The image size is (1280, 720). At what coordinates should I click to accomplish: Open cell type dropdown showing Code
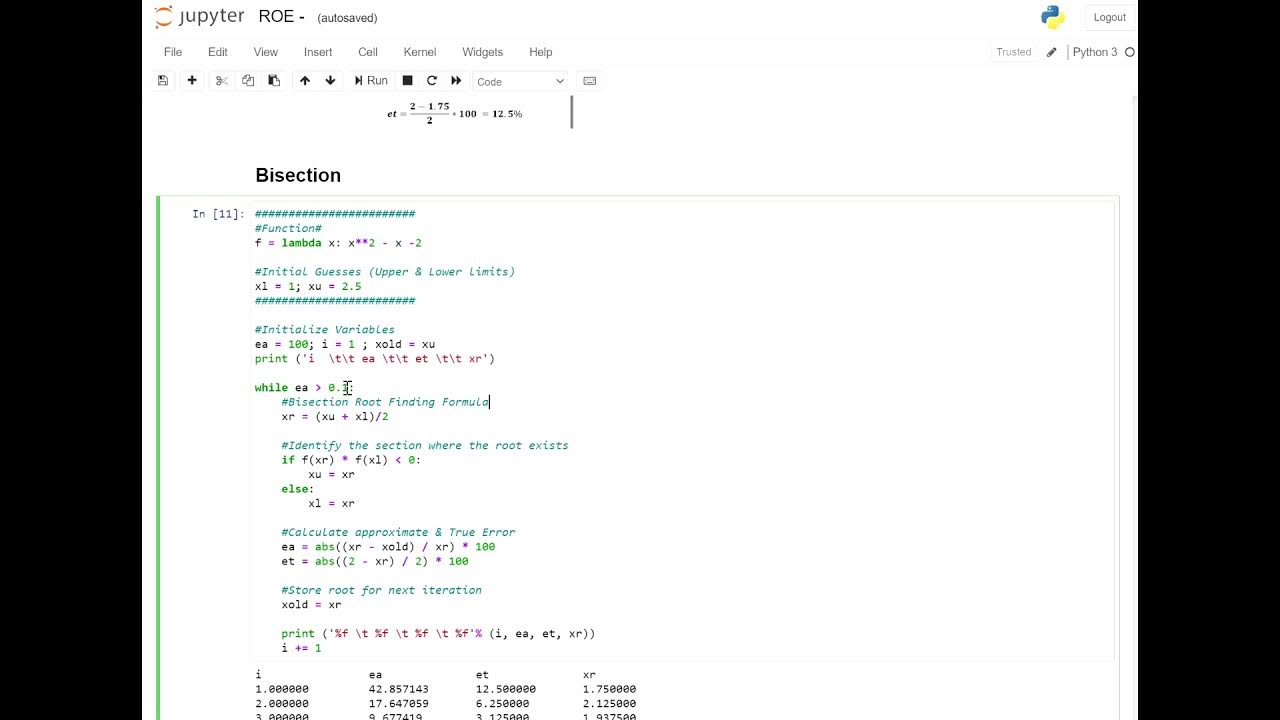coord(520,81)
